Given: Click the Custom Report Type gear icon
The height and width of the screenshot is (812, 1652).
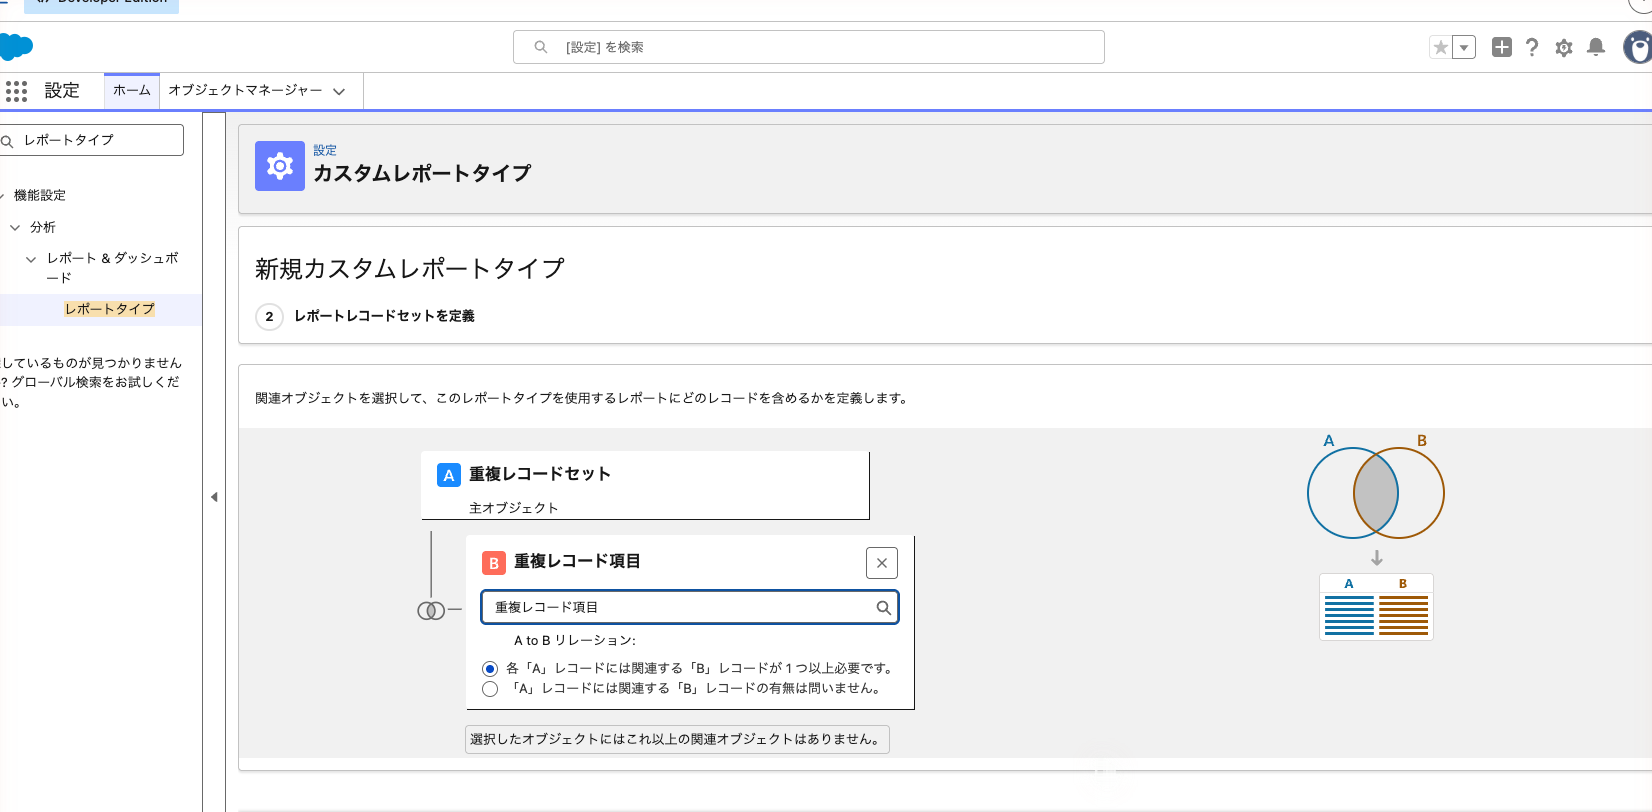Looking at the screenshot, I should click(280, 166).
